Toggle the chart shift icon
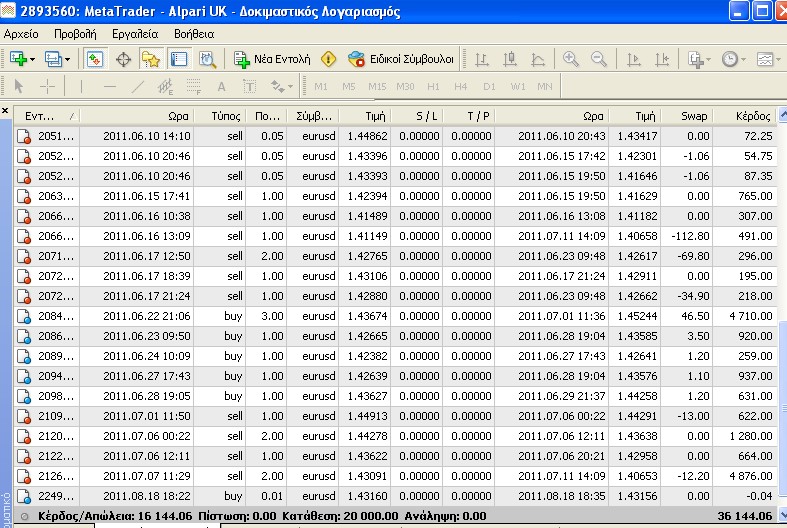Image resolution: width=787 pixels, height=528 pixels. [662, 59]
